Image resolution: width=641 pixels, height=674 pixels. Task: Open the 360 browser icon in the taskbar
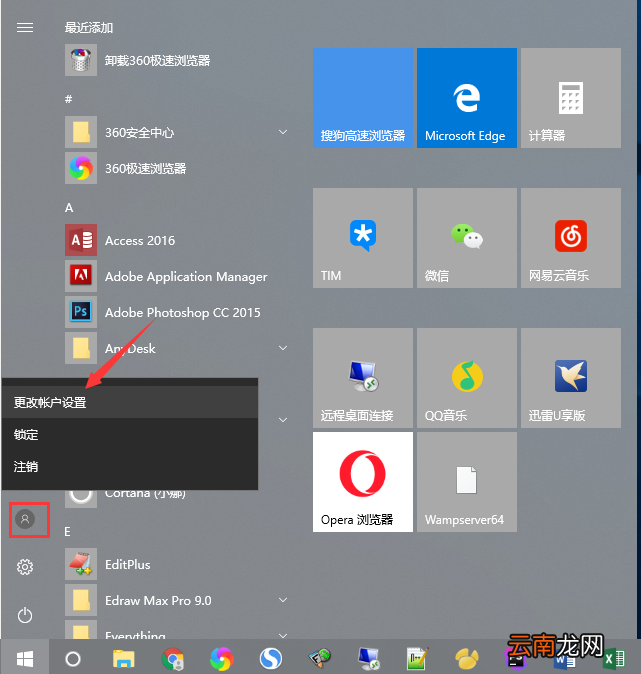(x=222, y=659)
